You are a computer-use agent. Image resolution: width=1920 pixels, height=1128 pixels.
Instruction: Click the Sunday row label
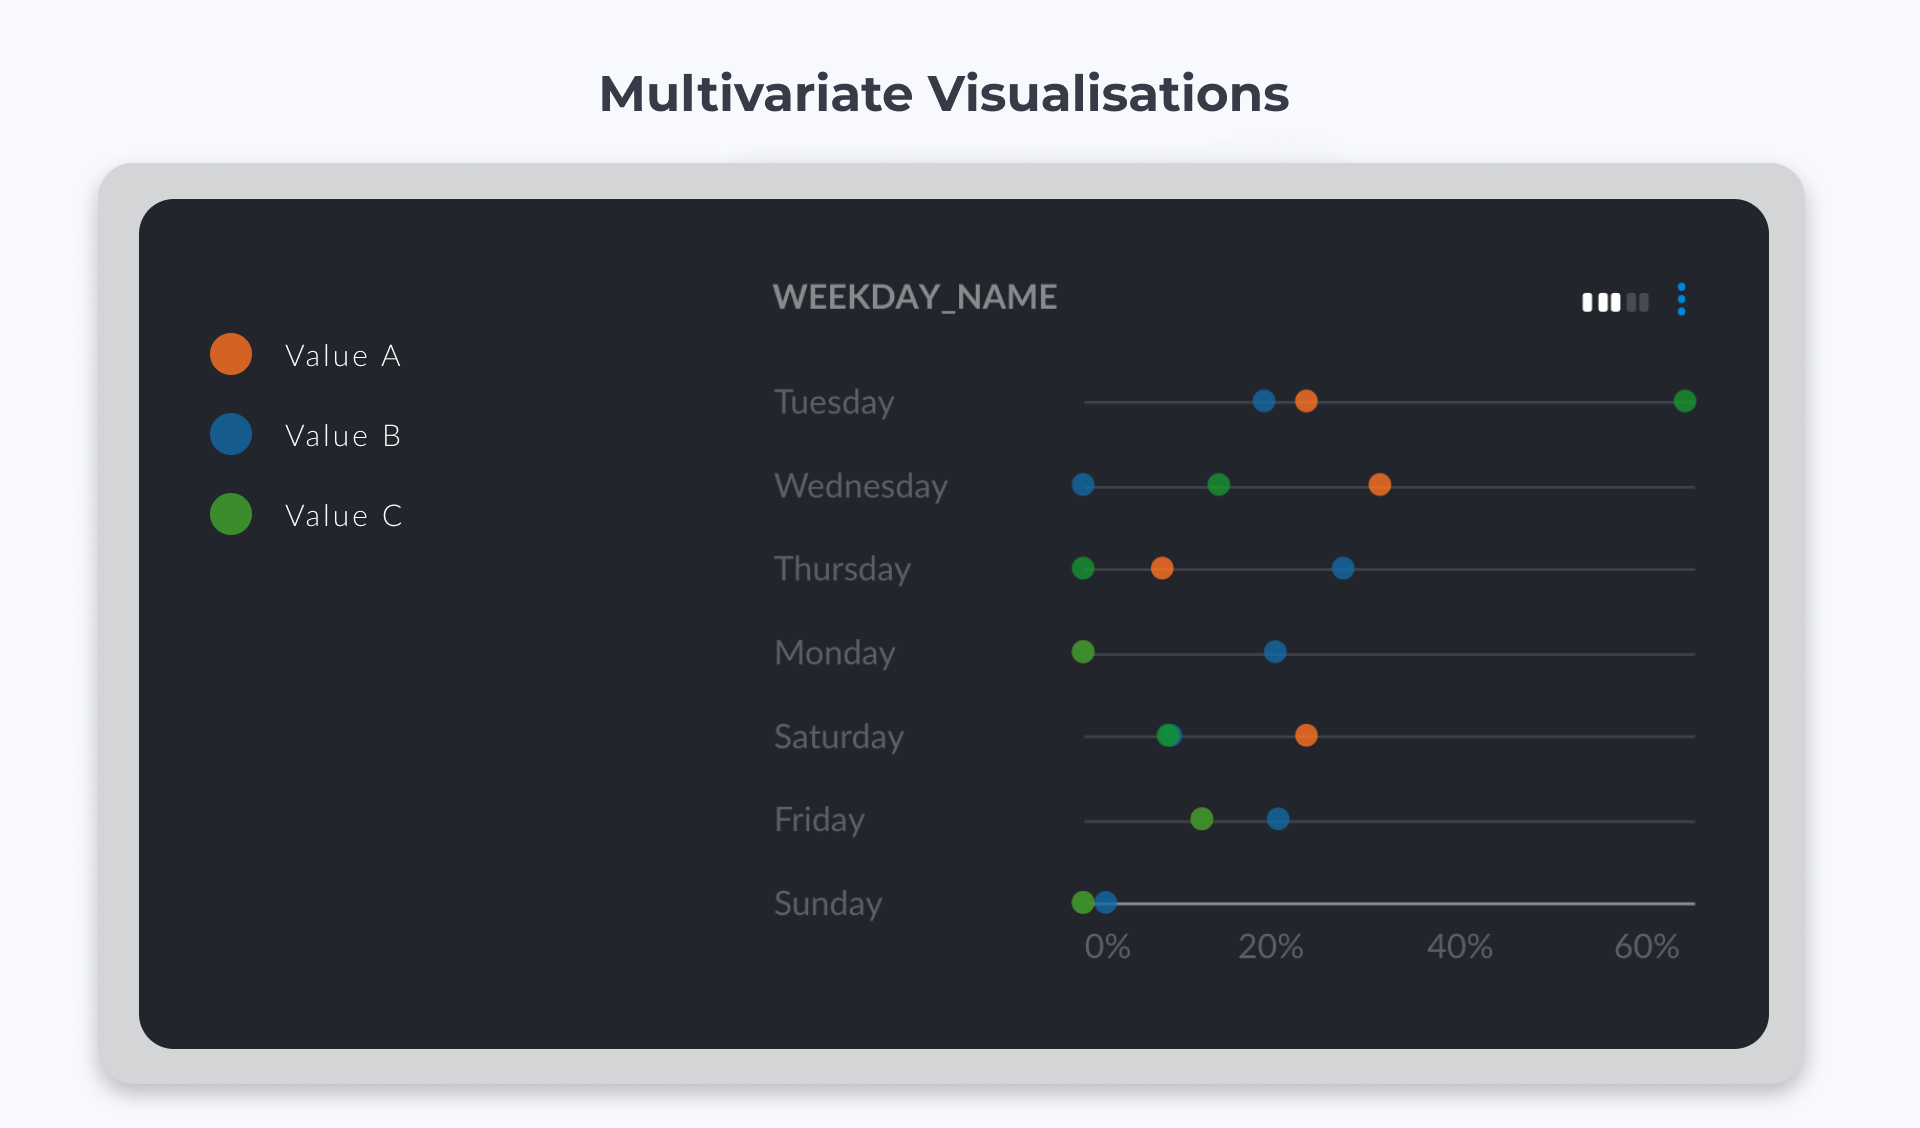coord(828,904)
